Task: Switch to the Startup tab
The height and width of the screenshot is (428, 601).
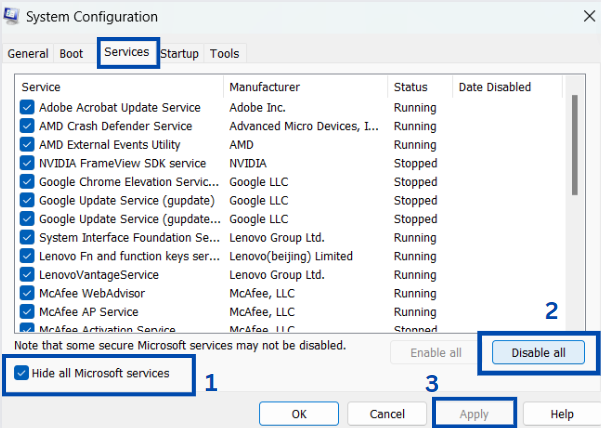Action: tap(180, 54)
